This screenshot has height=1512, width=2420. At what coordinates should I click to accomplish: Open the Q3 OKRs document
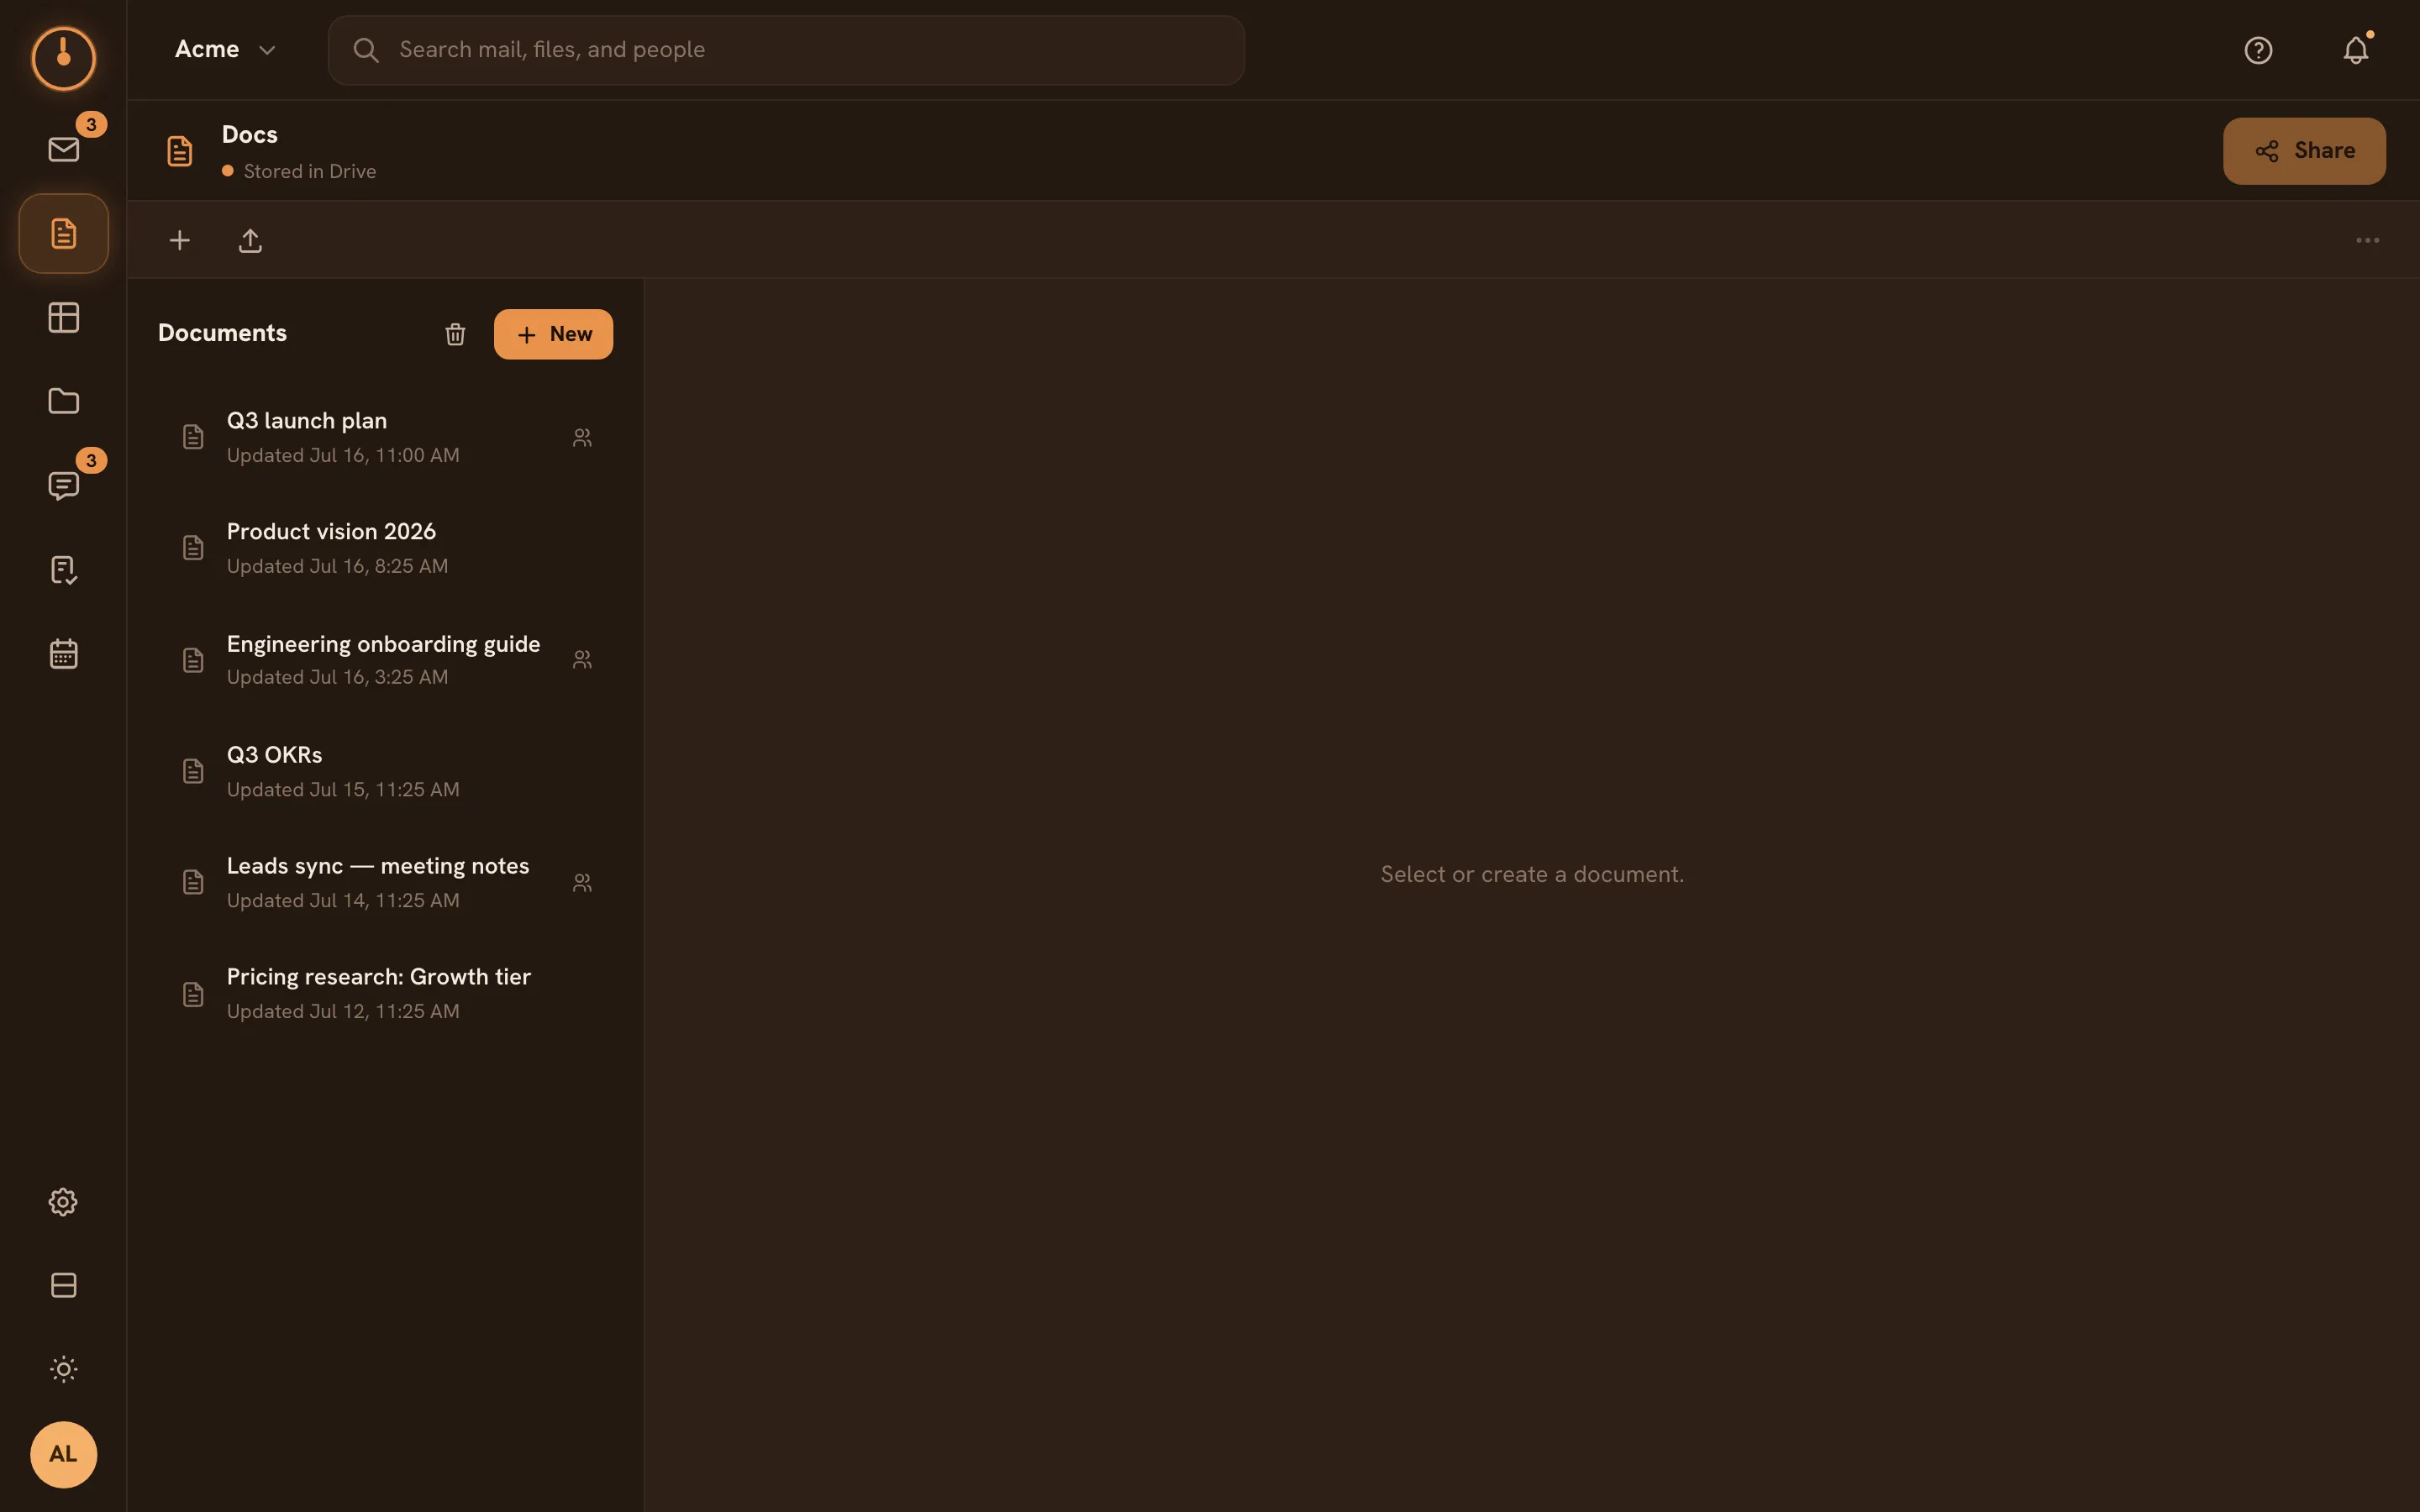pyautogui.click(x=386, y=771)
